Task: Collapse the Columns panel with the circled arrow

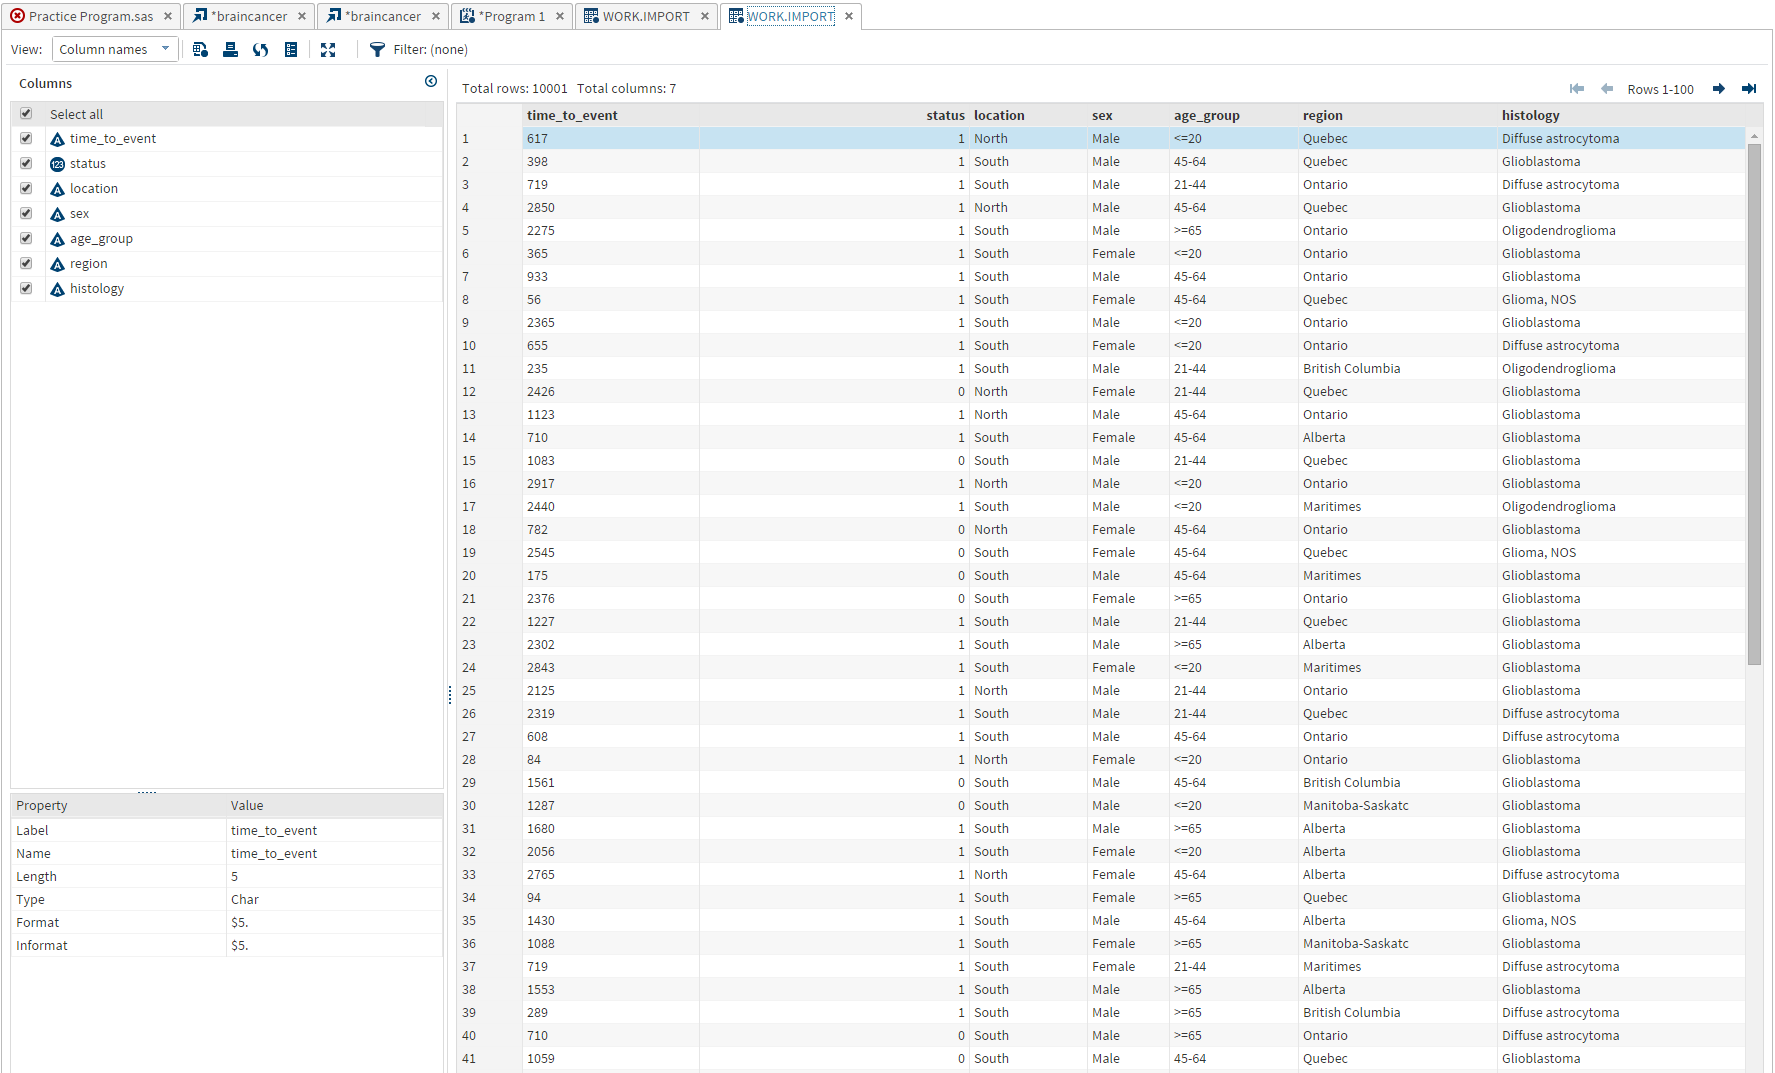Action: point(431,82)
